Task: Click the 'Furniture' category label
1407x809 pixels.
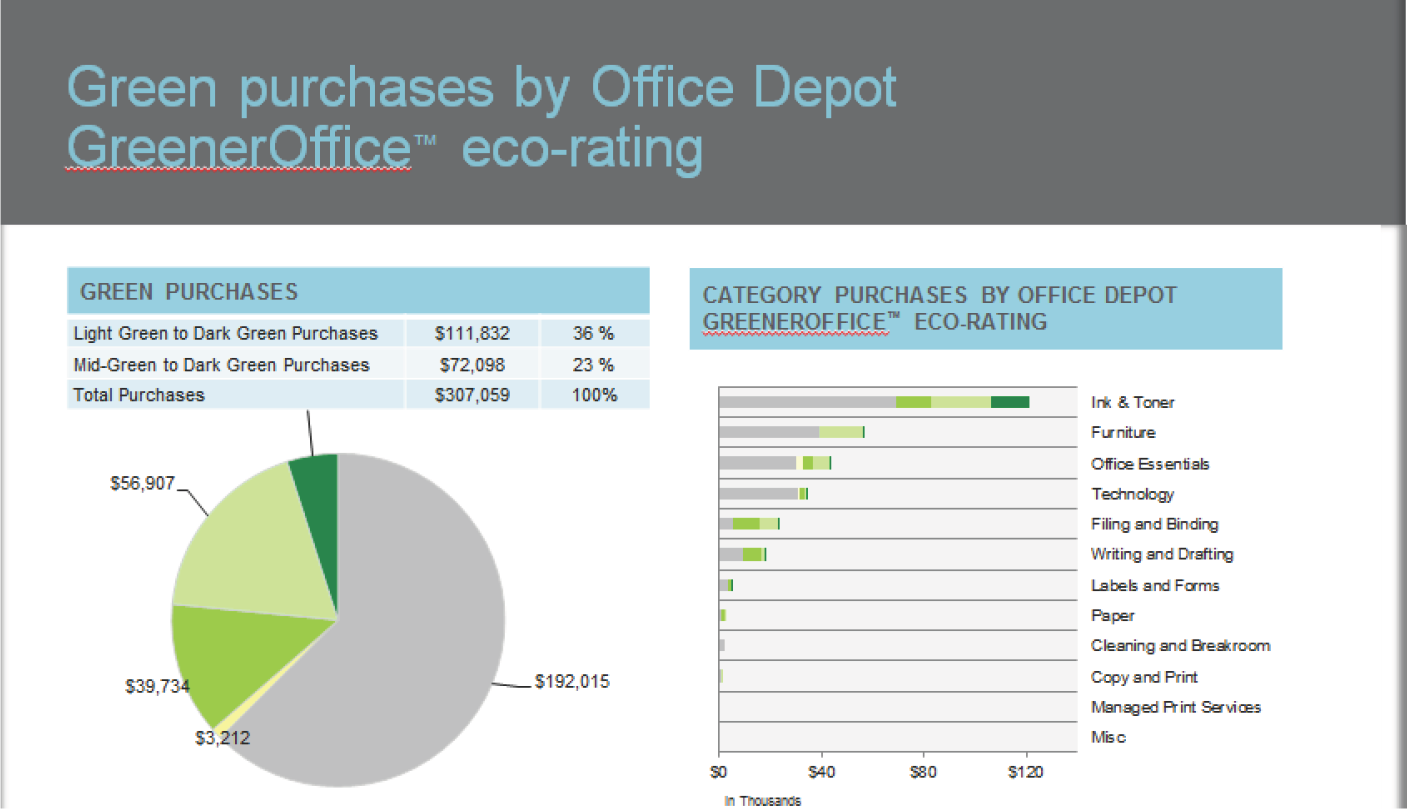Action: (1123, 432)
